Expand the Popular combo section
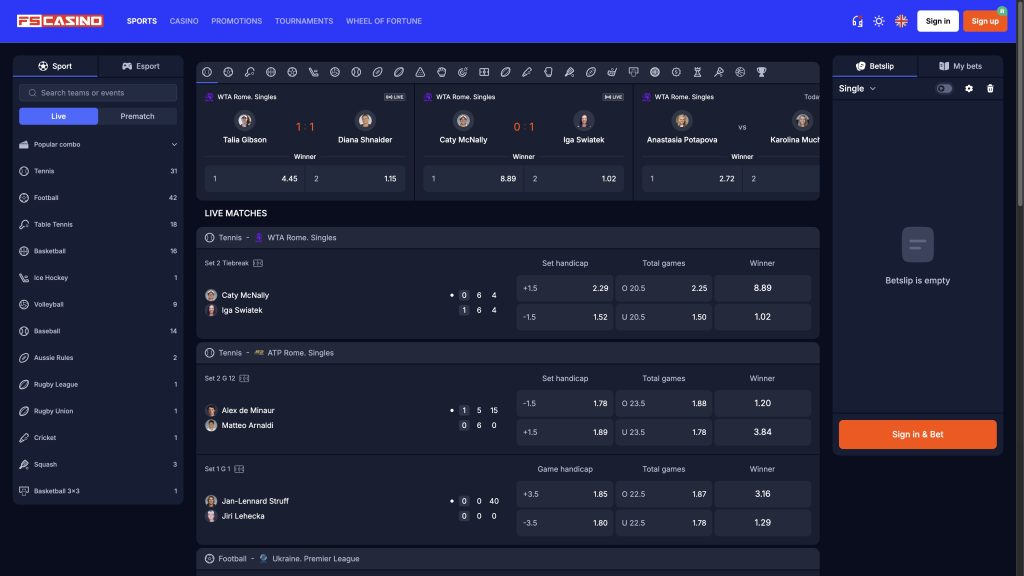 [98, 144]
